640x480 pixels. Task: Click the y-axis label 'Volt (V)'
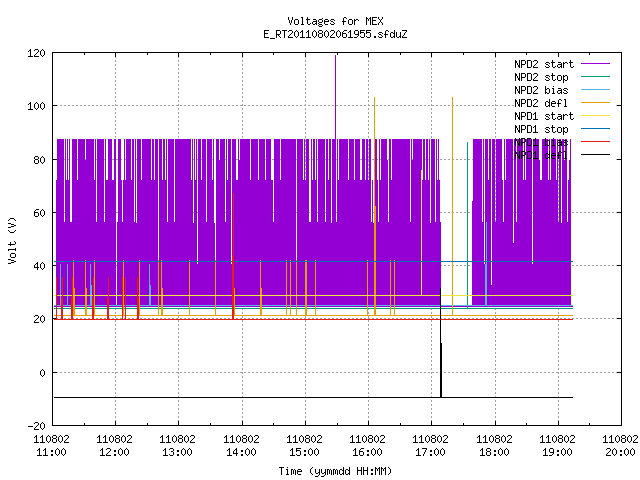point(13,240)
